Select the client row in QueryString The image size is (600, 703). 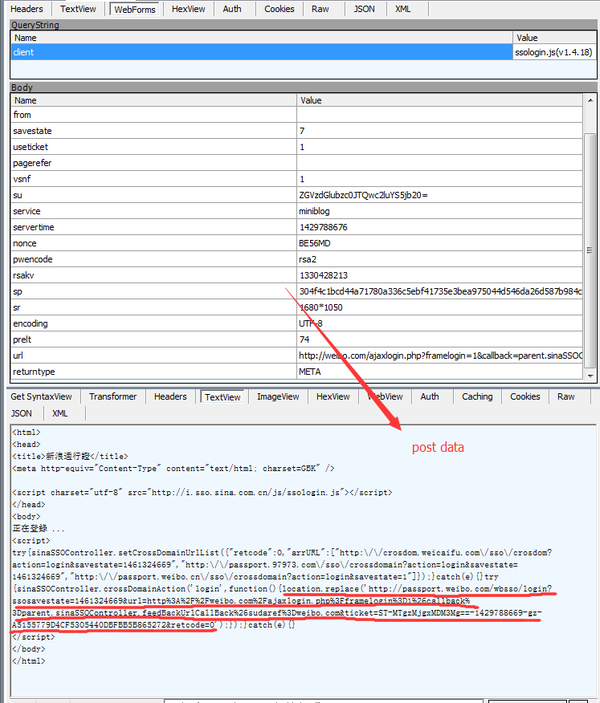pos(24,51)
